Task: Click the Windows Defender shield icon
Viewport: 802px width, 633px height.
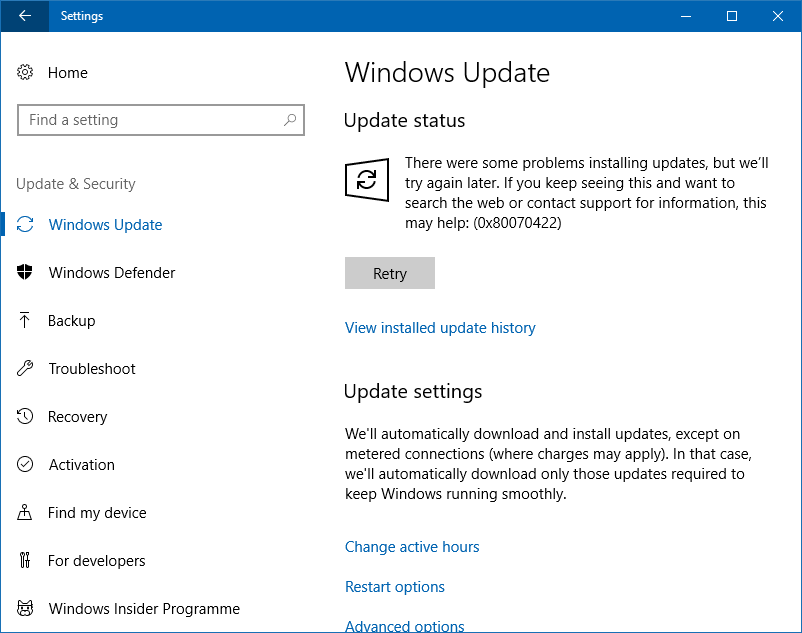Action: [25, 272]
